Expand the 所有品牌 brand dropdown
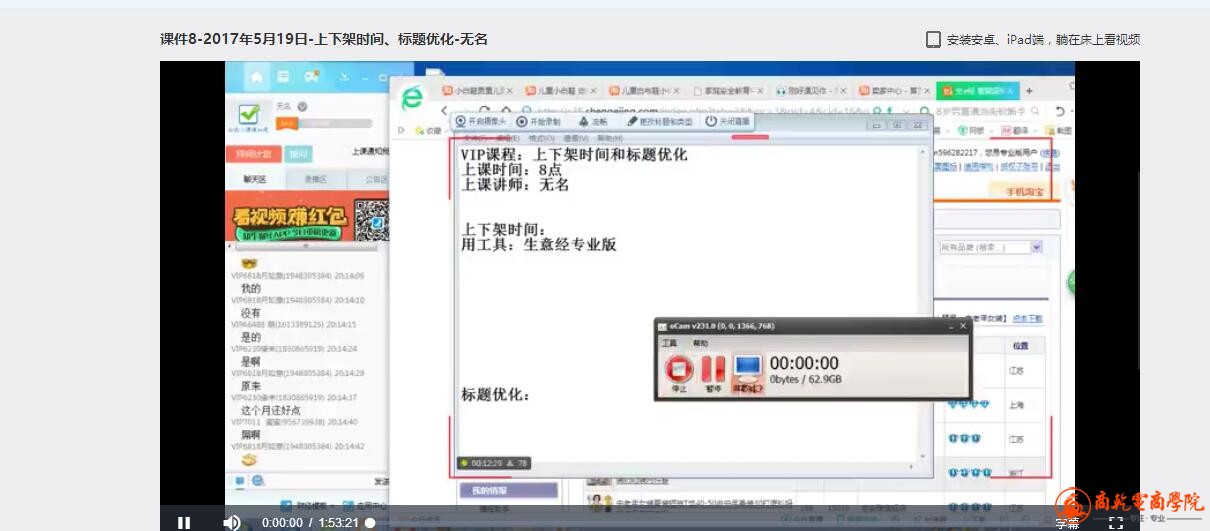 tap(1036, 247)
